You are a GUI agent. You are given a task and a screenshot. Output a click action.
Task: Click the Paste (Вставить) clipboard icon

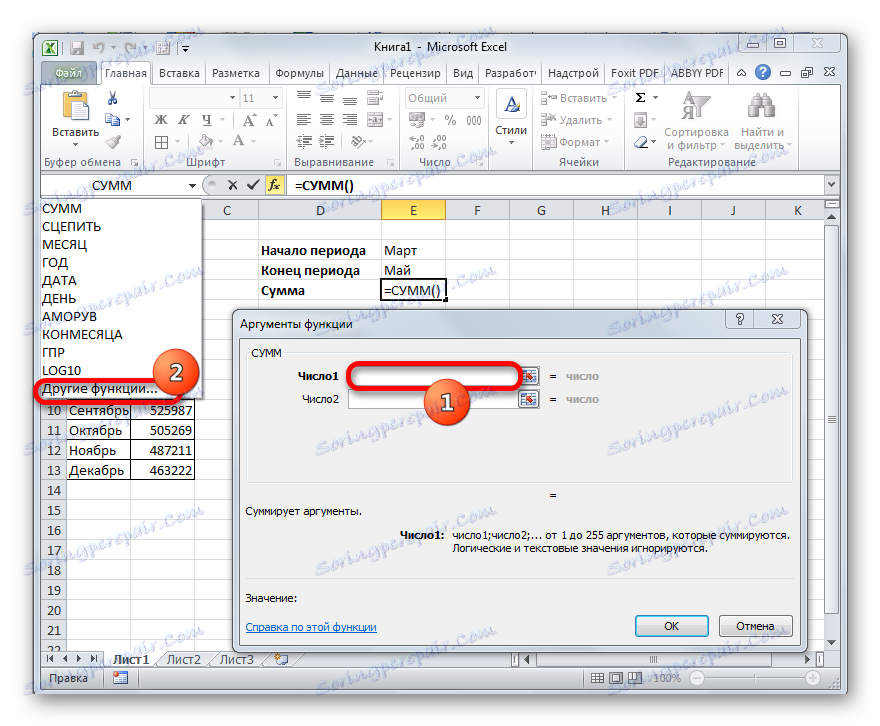[x=75, y=107]
